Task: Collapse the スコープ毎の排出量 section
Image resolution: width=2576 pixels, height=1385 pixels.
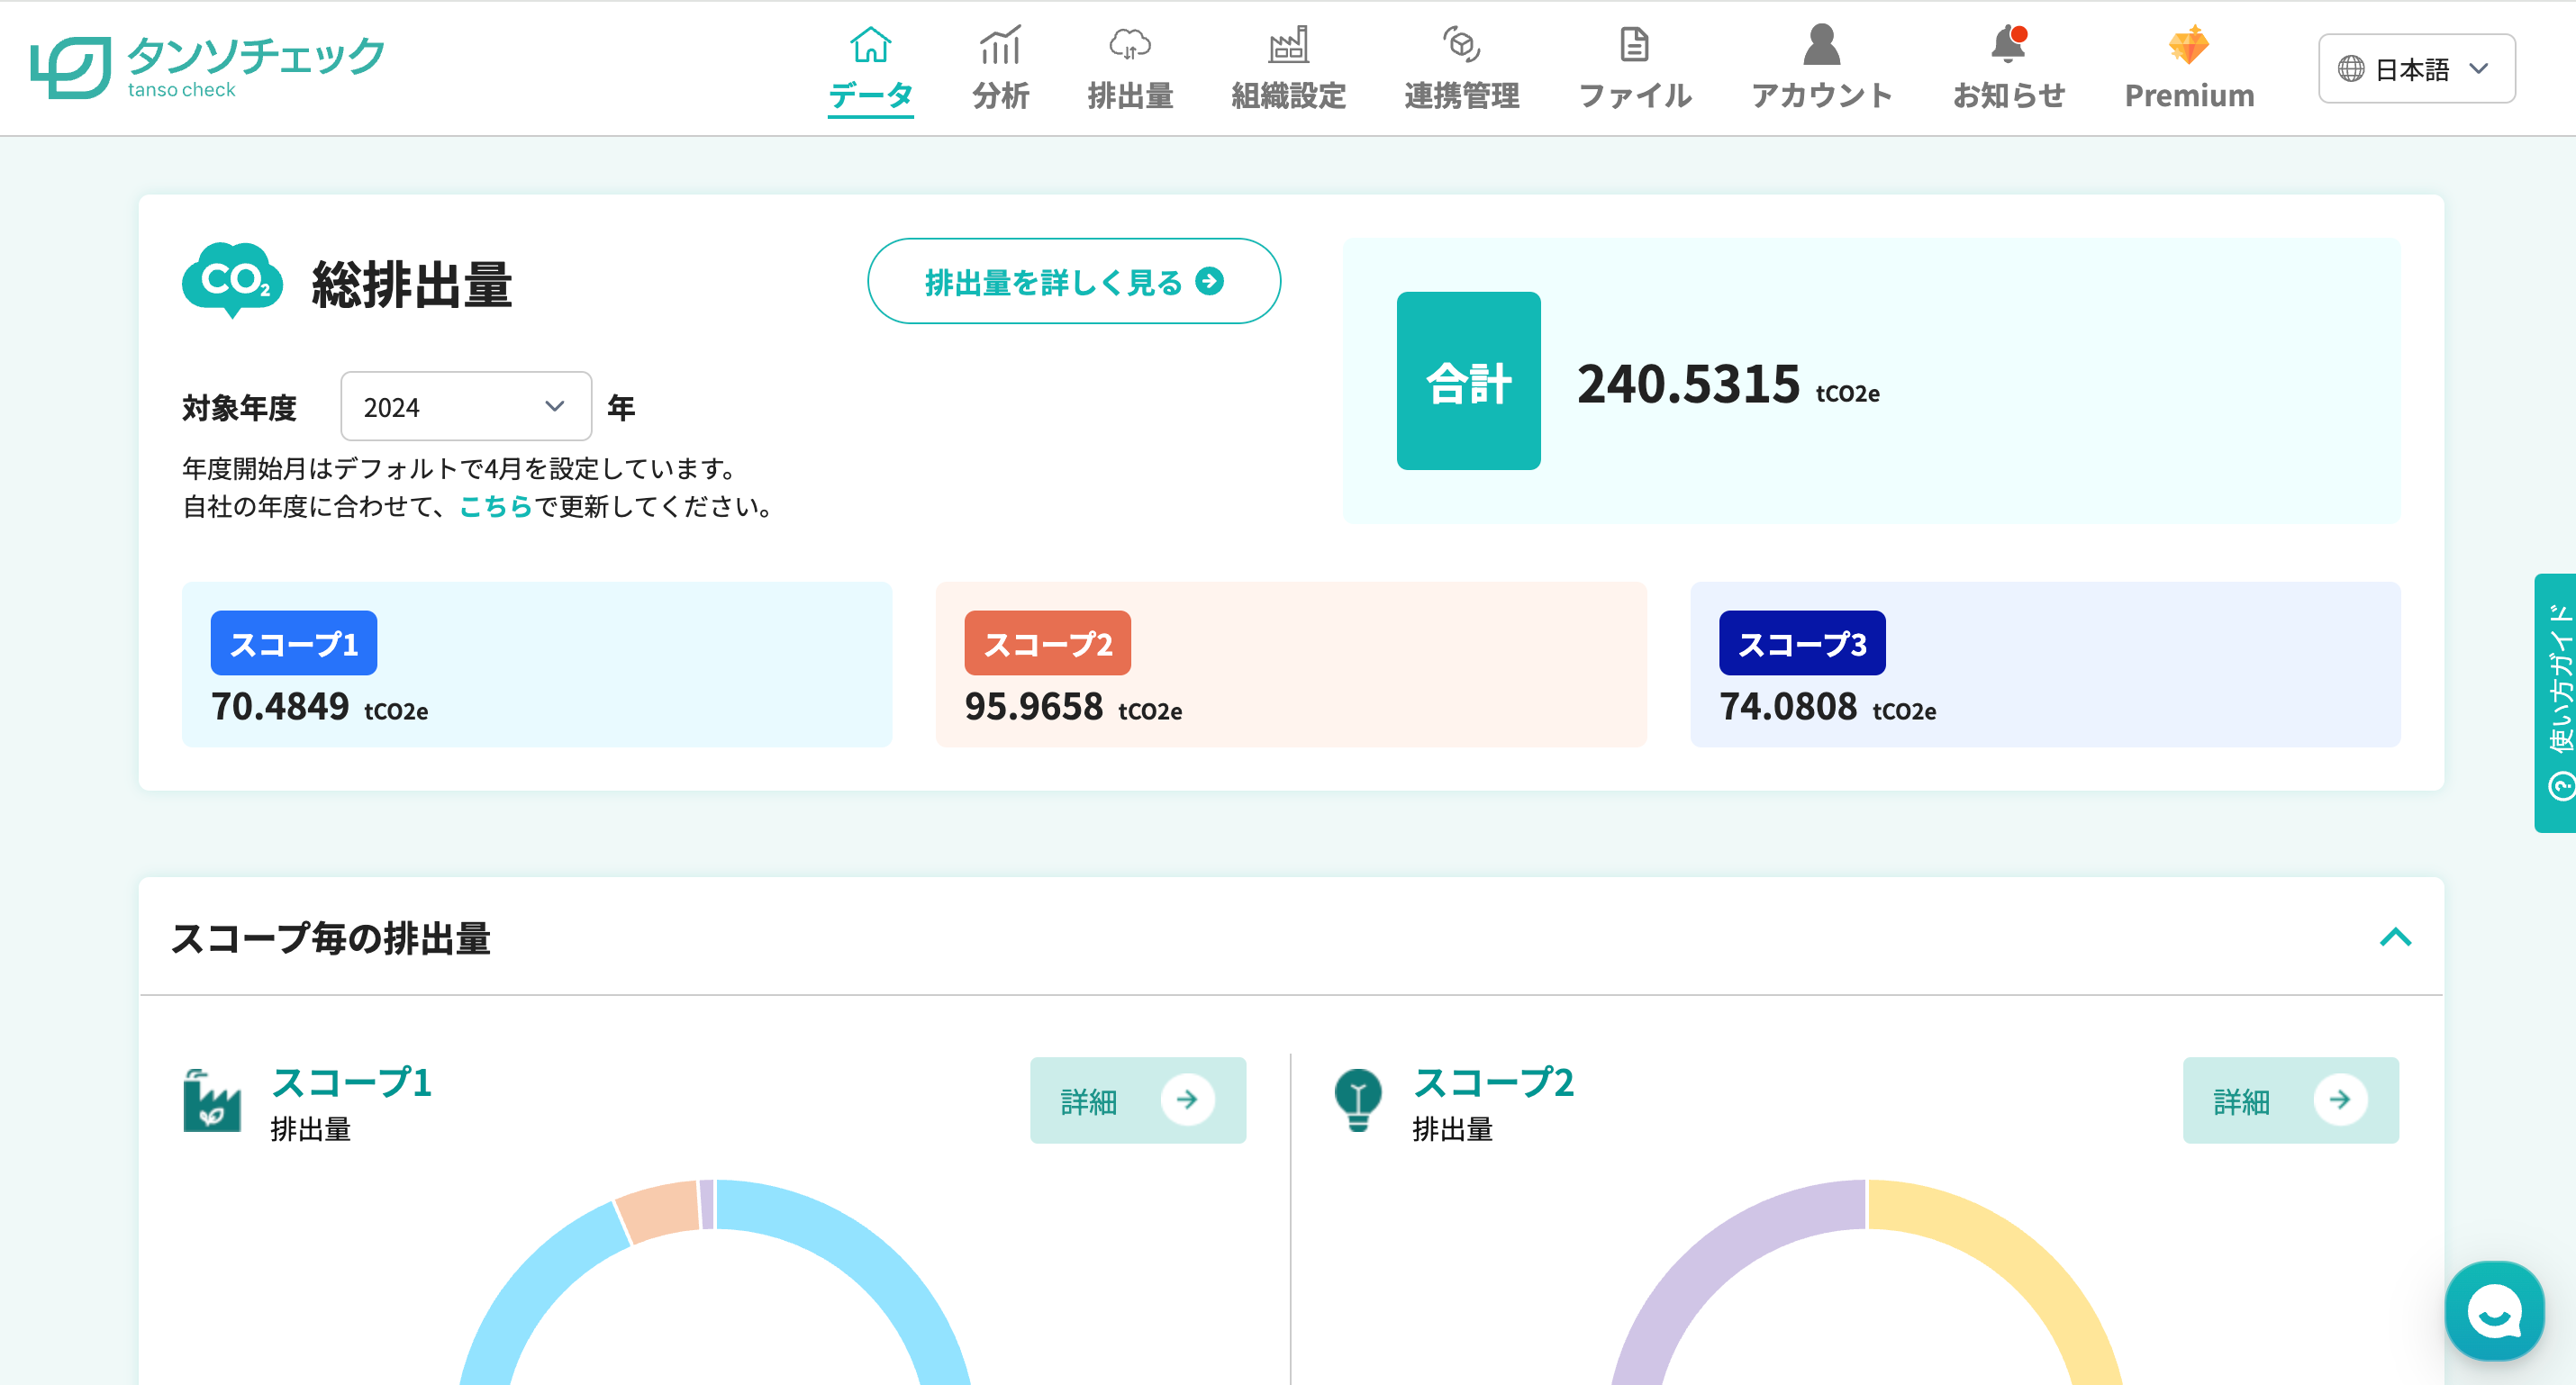Action: tap(2395, 937)
